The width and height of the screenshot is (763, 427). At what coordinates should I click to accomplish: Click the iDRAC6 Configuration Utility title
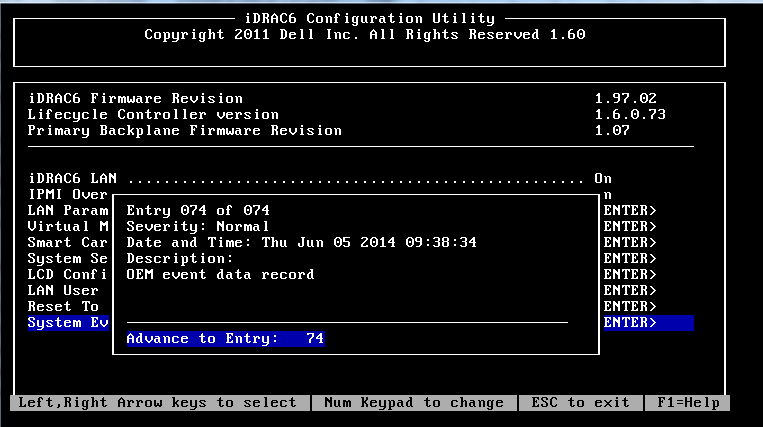pos(370,19)
